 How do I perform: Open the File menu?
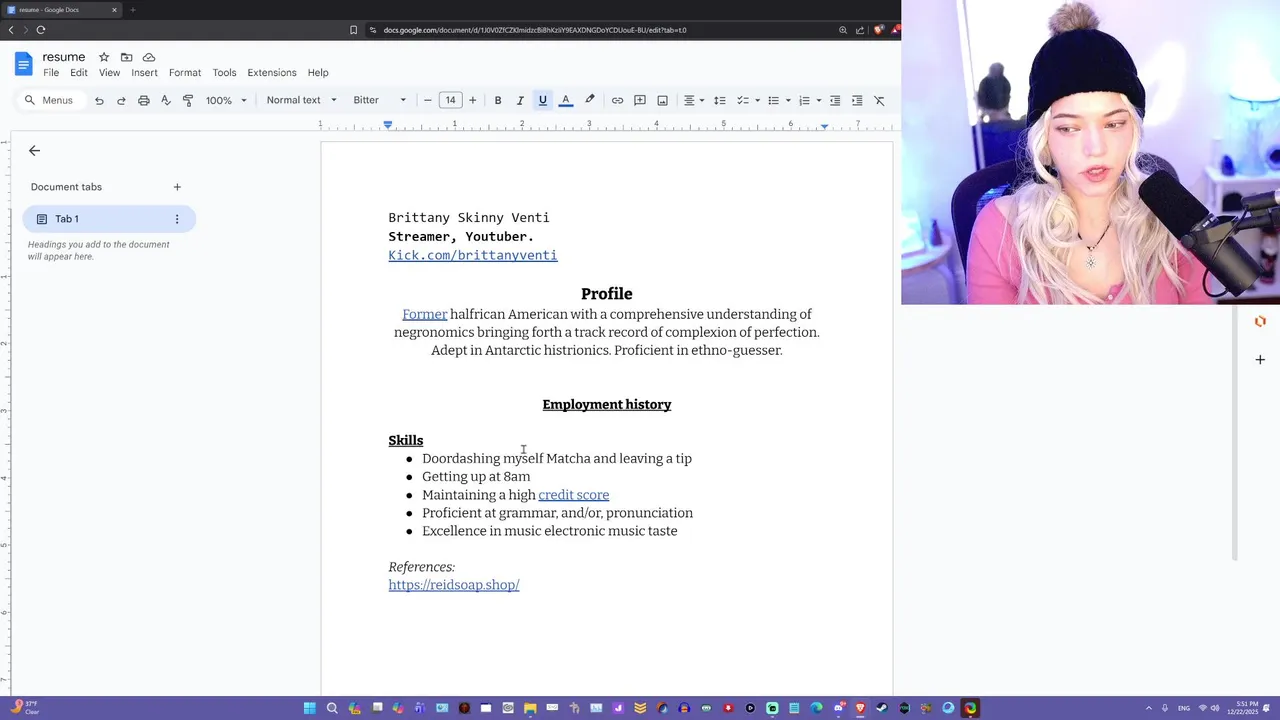(x=51, y=73)
